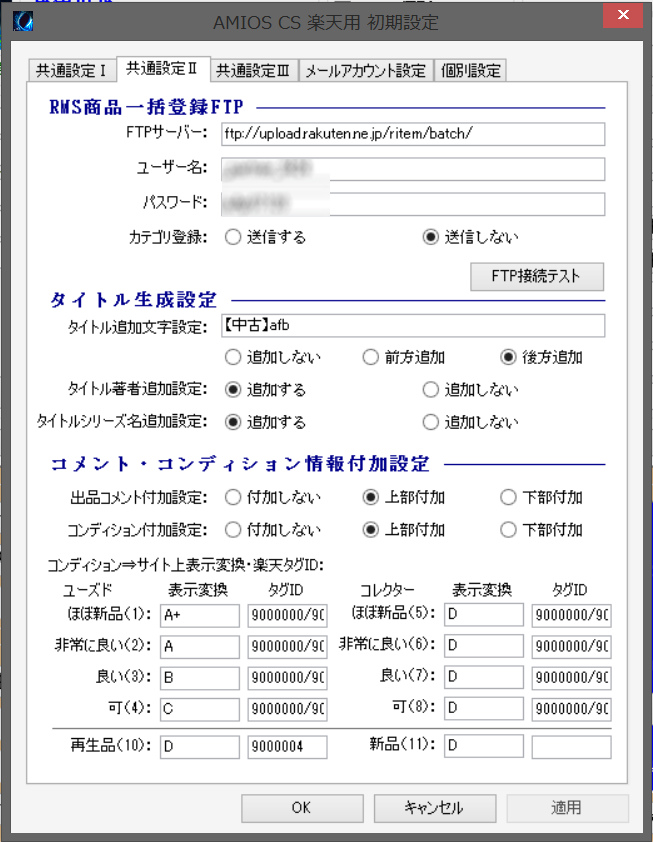Click 新品(11) 表示変換 field

coord(484,745)
